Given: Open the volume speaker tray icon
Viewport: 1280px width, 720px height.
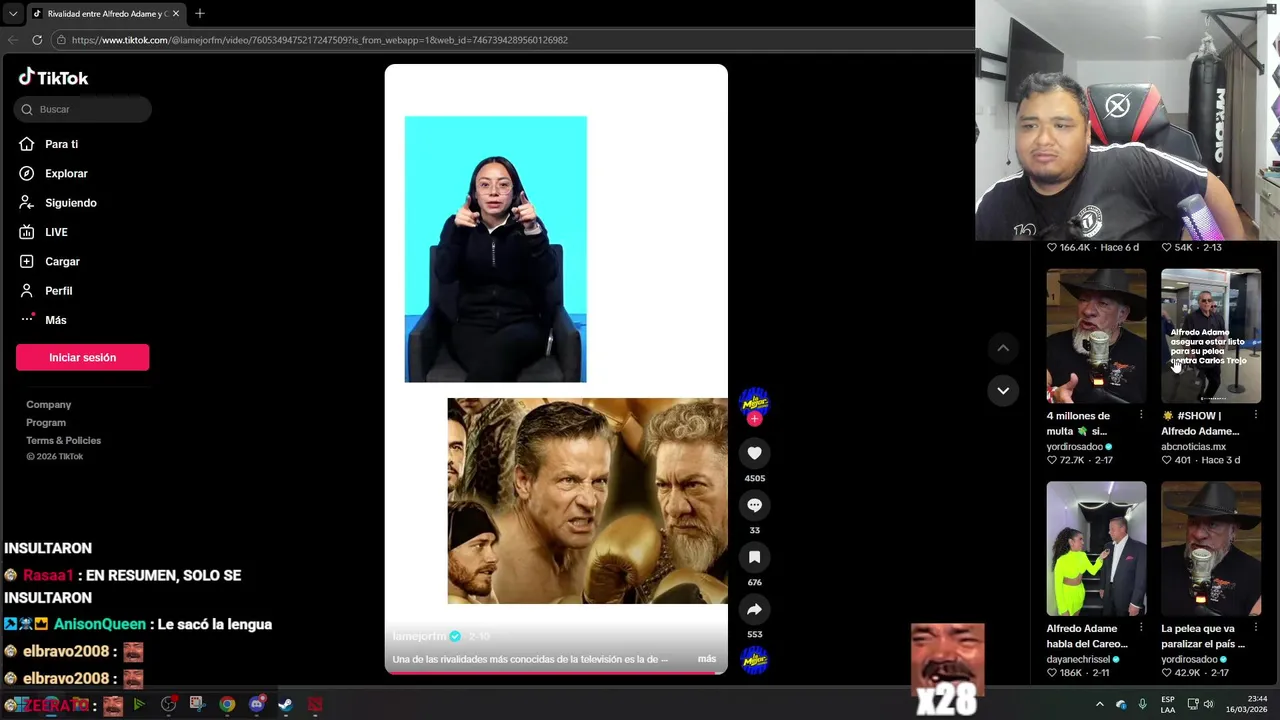Looking at the screenshot, I should [1208, 704].
